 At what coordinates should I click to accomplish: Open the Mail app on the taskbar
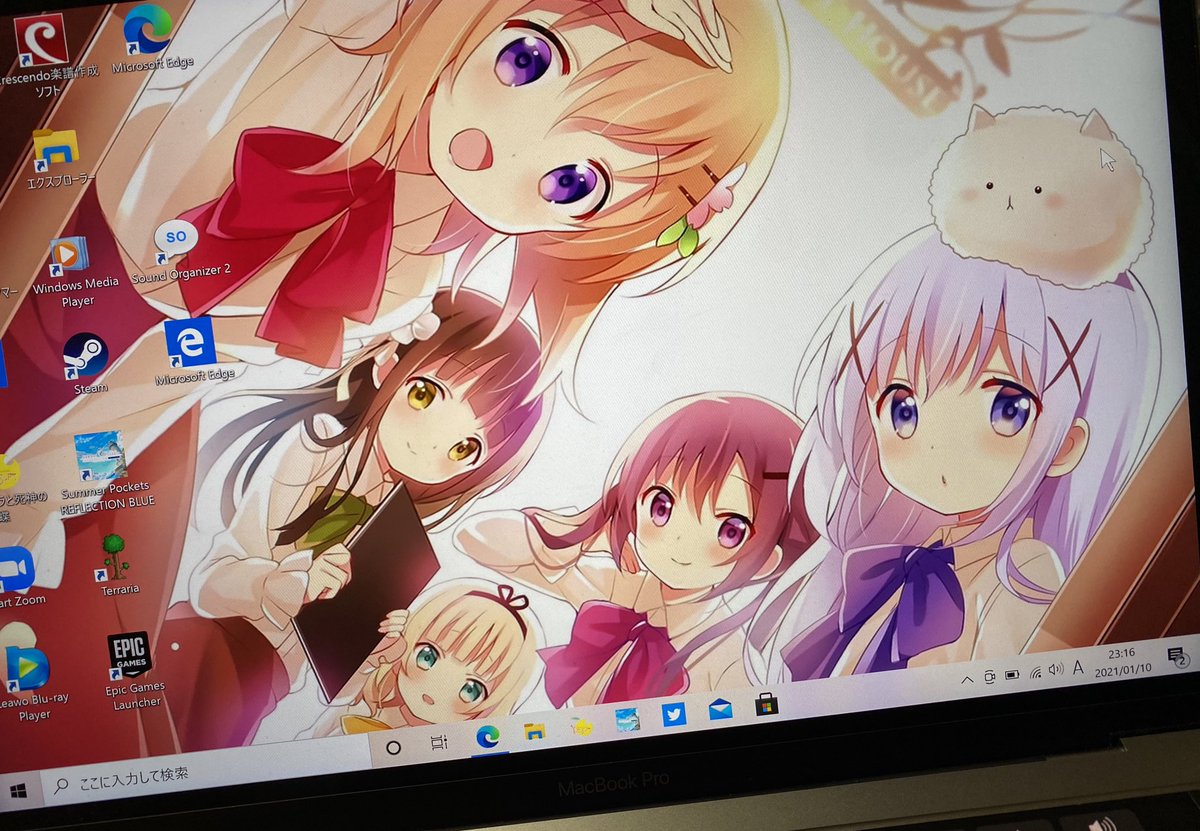pyautogui.click(x=720, y=710)
